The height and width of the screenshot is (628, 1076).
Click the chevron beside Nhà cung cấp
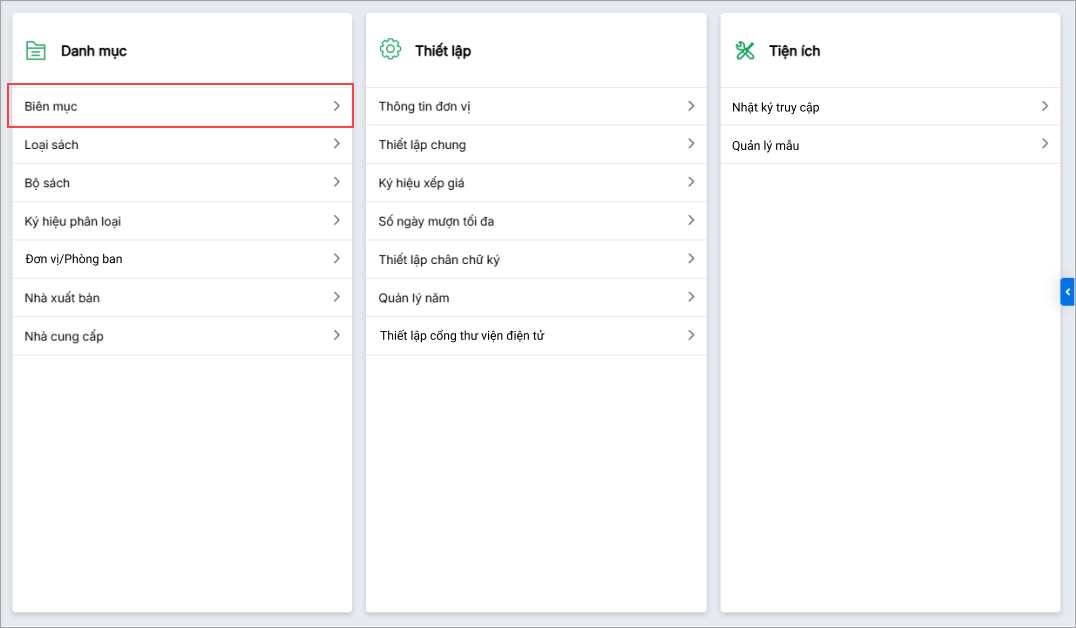coord(337,336)
